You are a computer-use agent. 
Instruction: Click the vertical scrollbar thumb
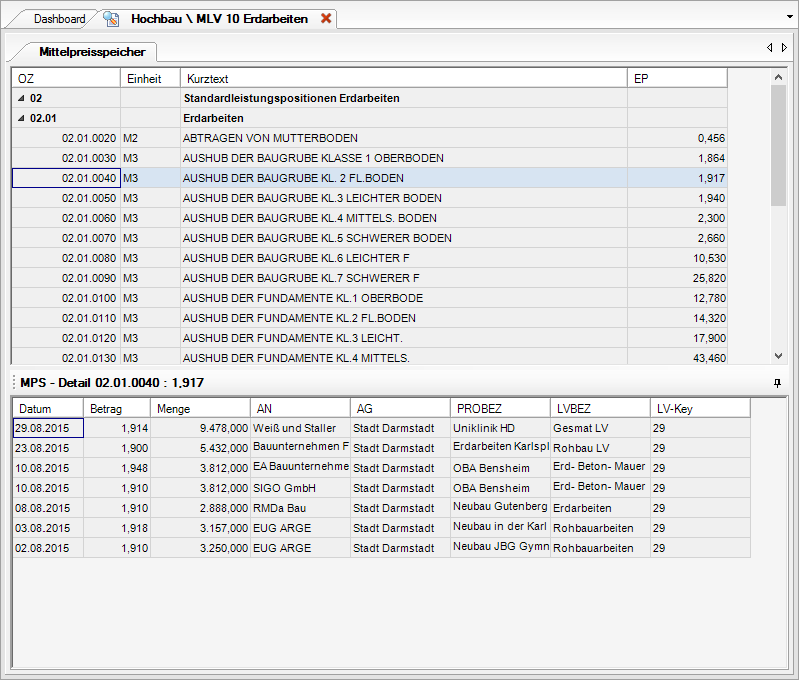[778, 145]
